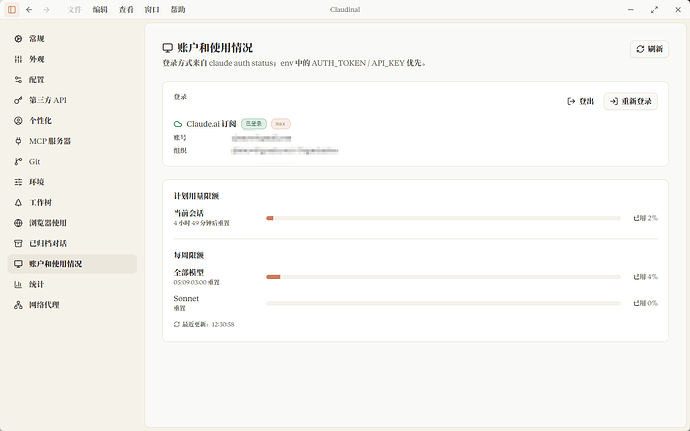690x431 pixels.
Task: Click the Claude.ai 订阅 label
Action: tap(211, 124)
